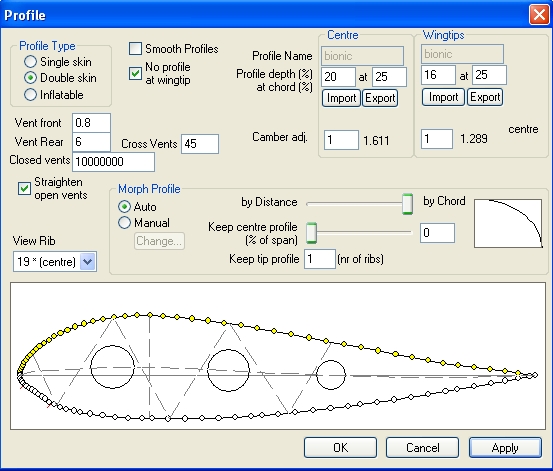This screenshot has width=553, height=471.
Task: Toggle No profile at wingtip checkbox
Action: click(135, 73)
